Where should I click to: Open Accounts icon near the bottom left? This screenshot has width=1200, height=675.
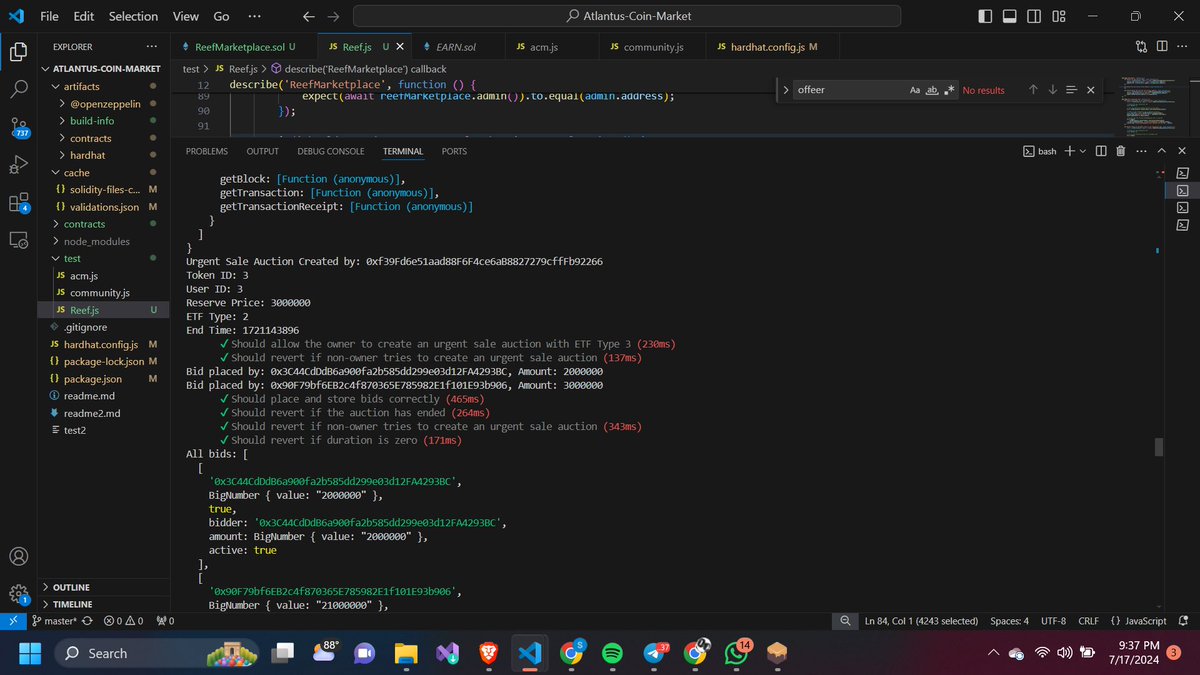(x=18, y=556)
